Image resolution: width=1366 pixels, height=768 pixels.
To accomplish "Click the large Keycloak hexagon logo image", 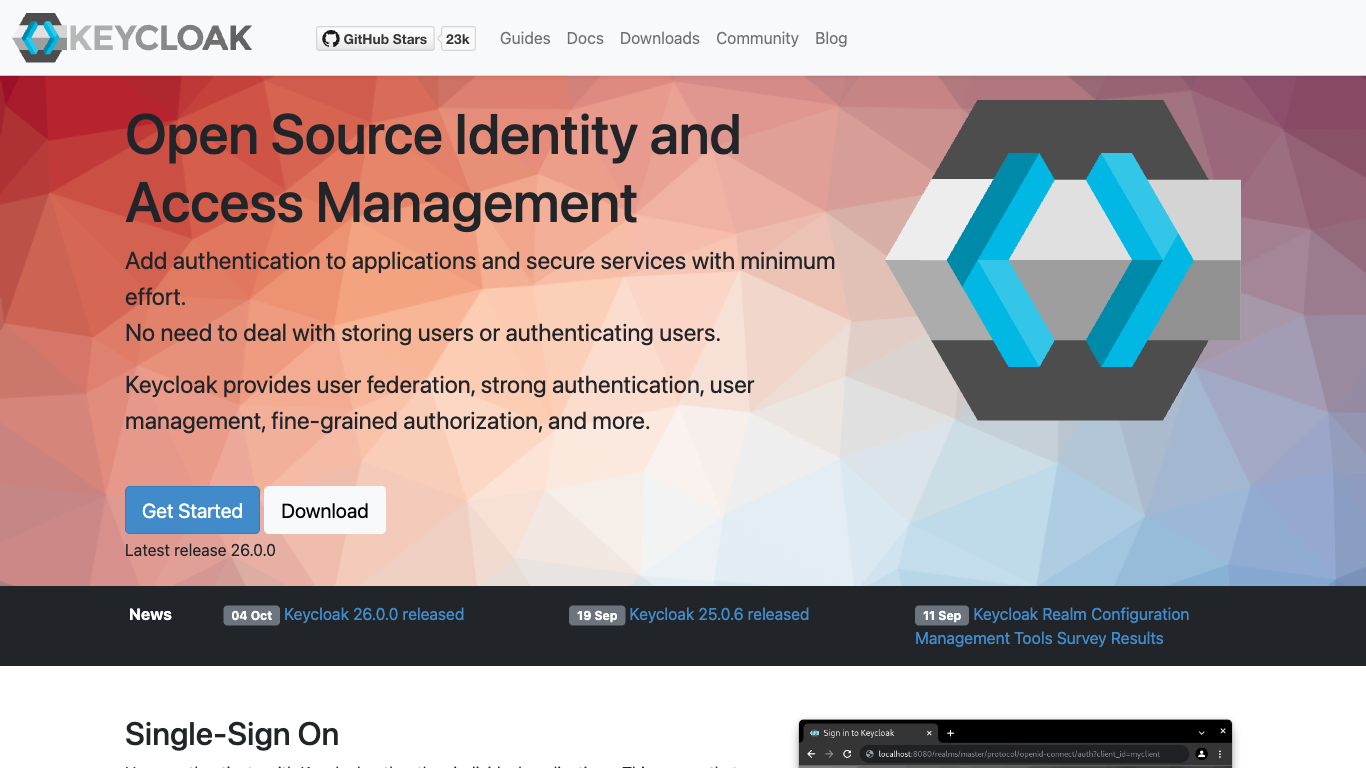I will coord(1063,260).
